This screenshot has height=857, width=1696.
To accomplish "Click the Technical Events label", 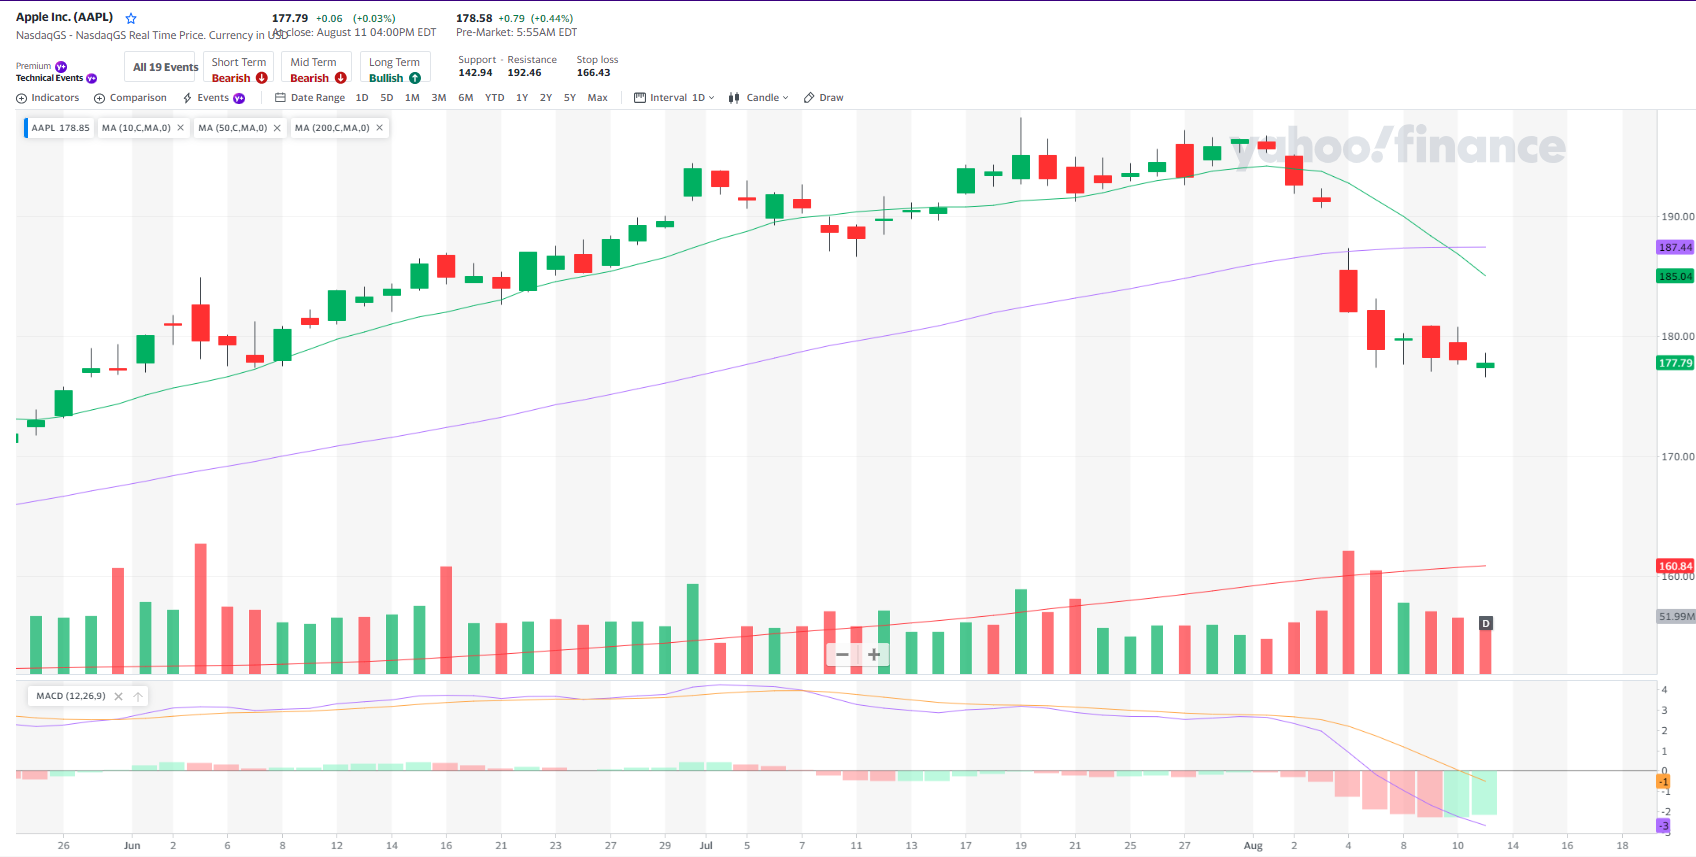I will [x=50, y=78].
